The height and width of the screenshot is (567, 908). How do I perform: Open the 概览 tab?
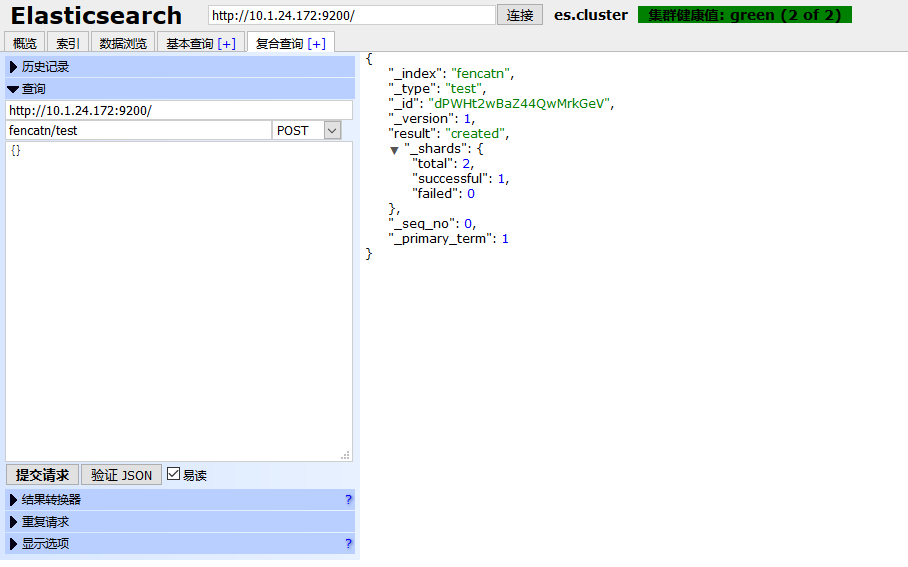tap(24, 43)
